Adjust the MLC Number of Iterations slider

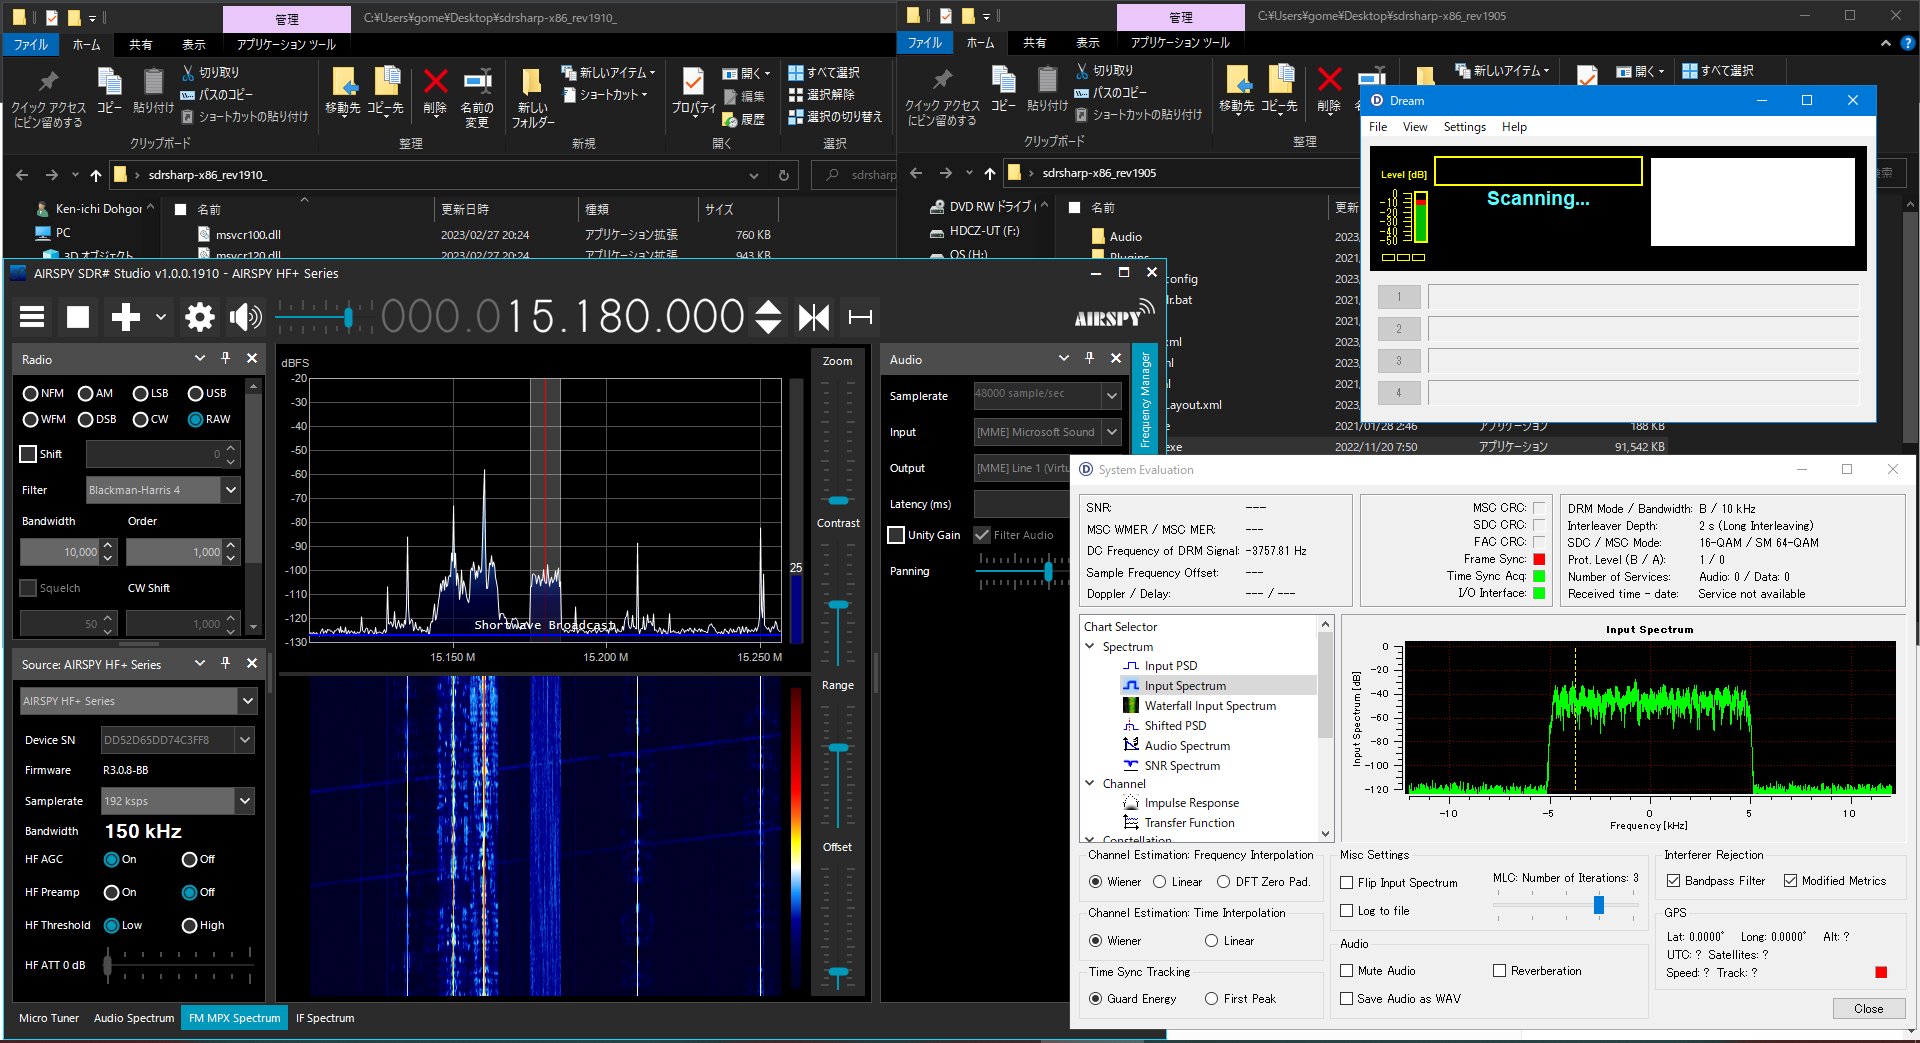[x=1599, y=904]
